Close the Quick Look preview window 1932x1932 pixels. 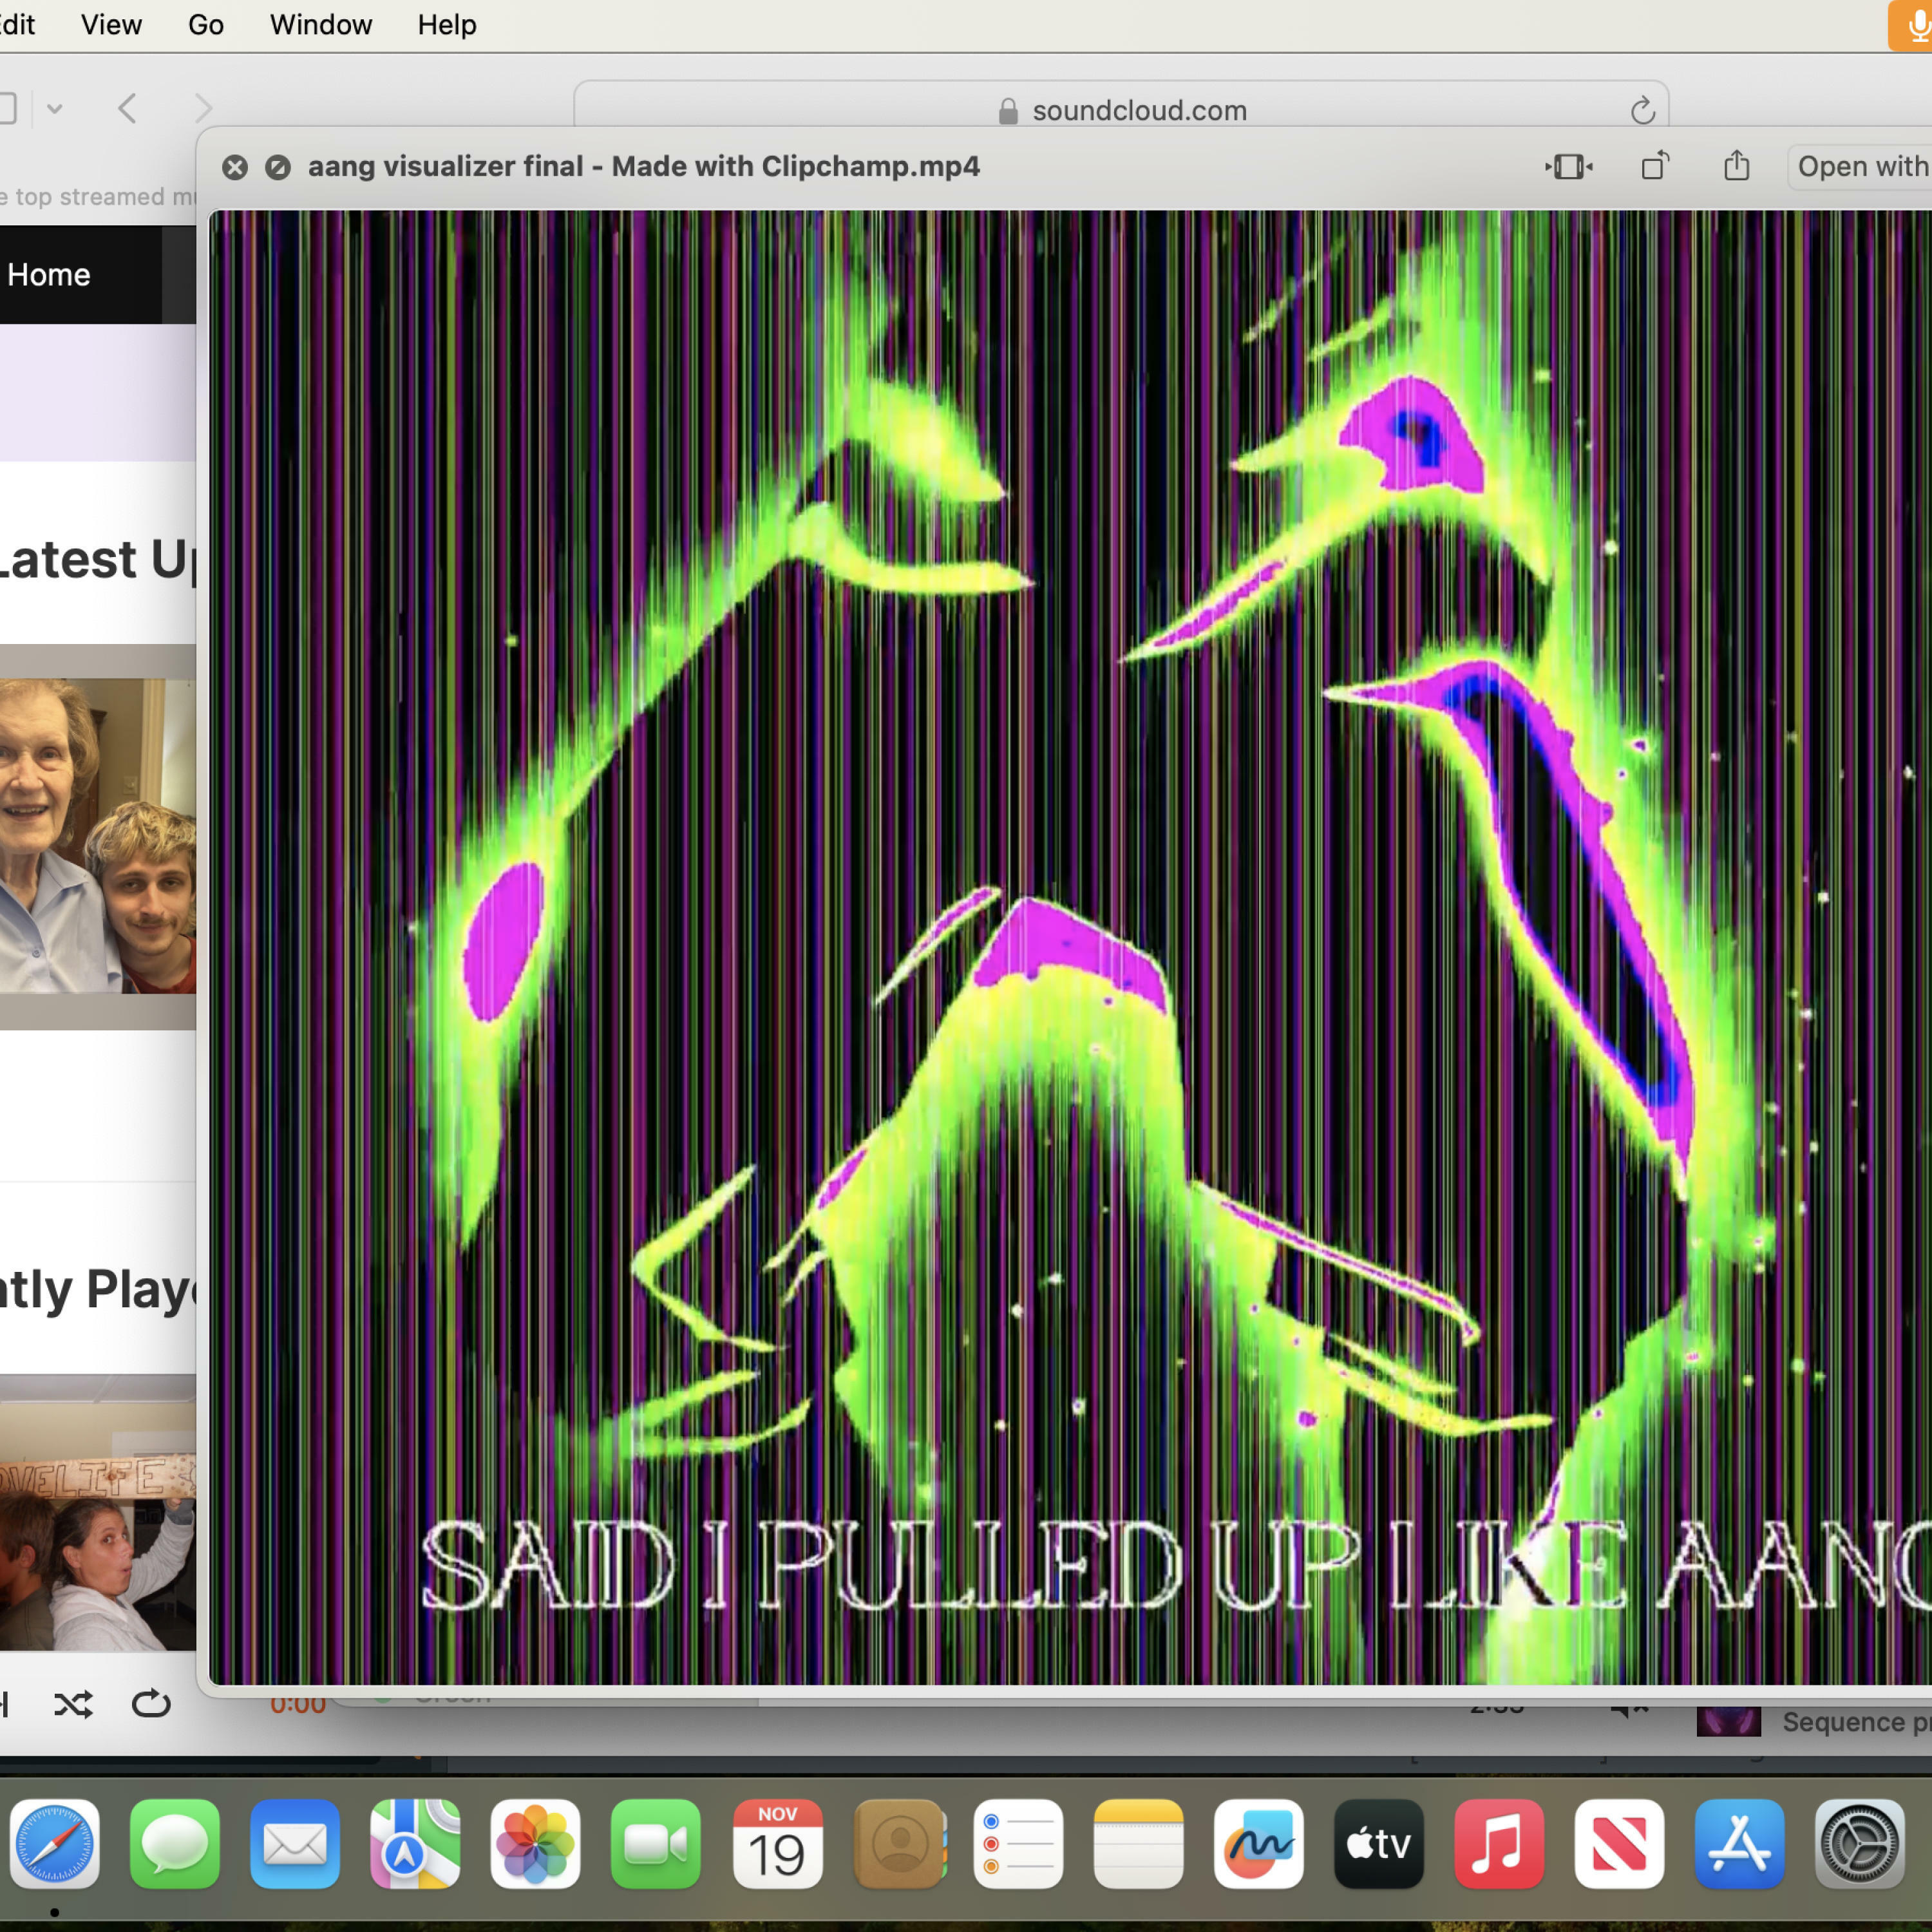pyautogui.click(x=235, y=167)
